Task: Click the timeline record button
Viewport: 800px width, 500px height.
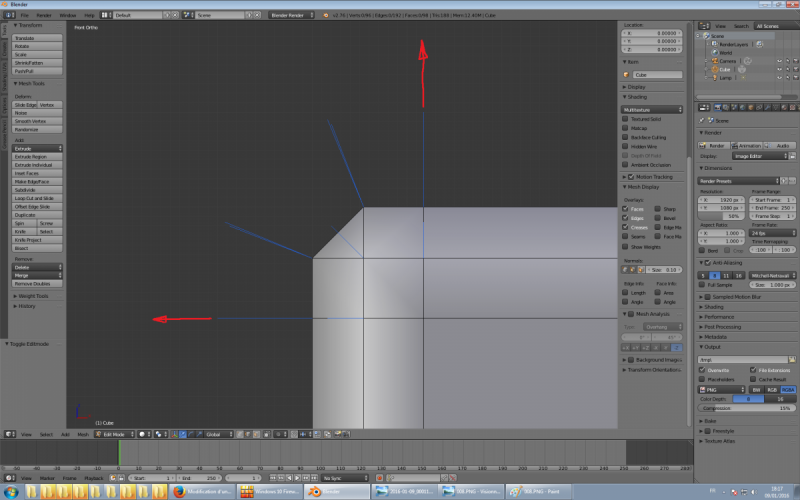Action: pos(379,478)
